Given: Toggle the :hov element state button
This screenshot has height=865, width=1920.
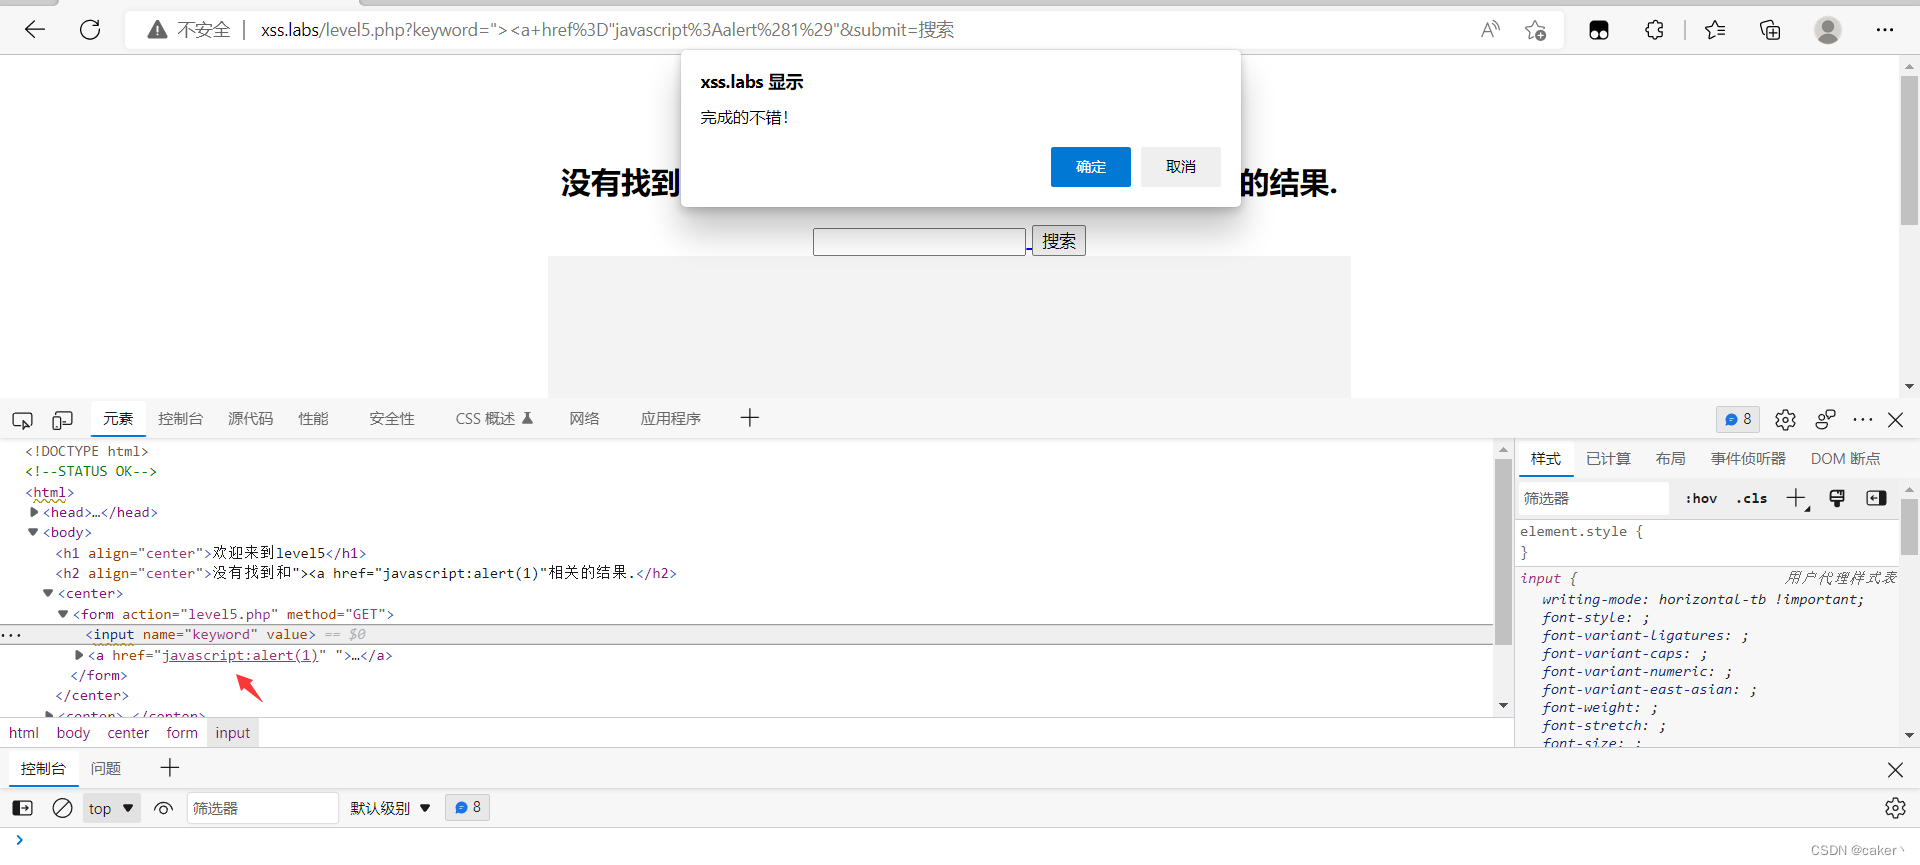Looking at the screenshot, I should pyautogui.click(x=1701, y=498).
